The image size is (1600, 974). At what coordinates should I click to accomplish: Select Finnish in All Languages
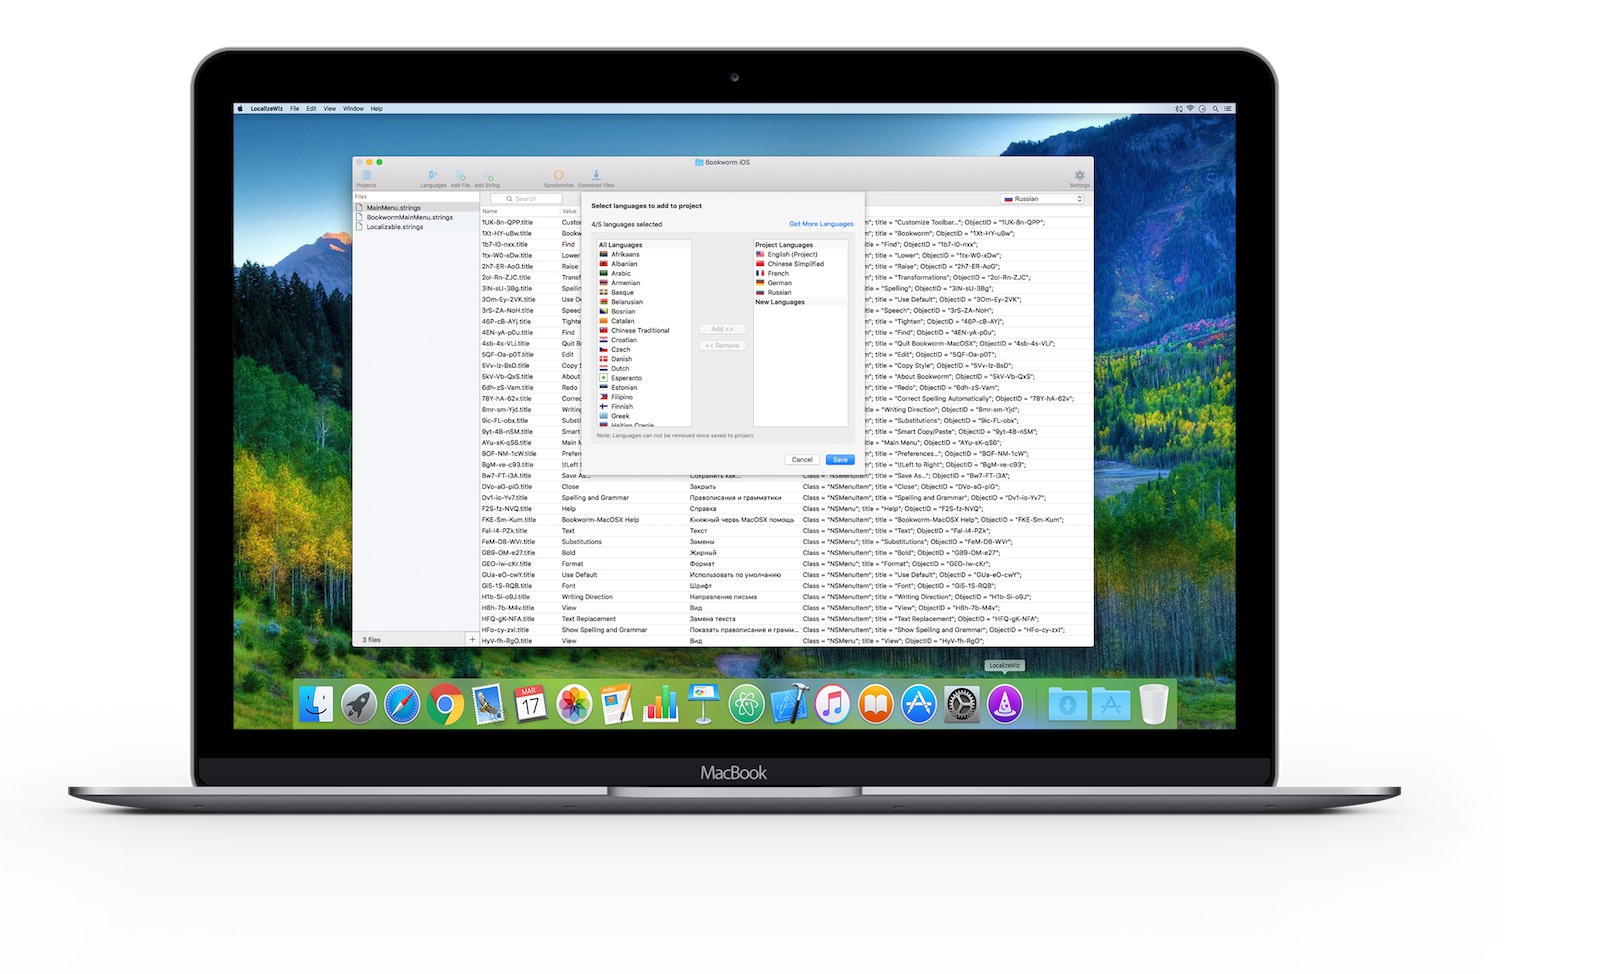[x=644, y=406]
